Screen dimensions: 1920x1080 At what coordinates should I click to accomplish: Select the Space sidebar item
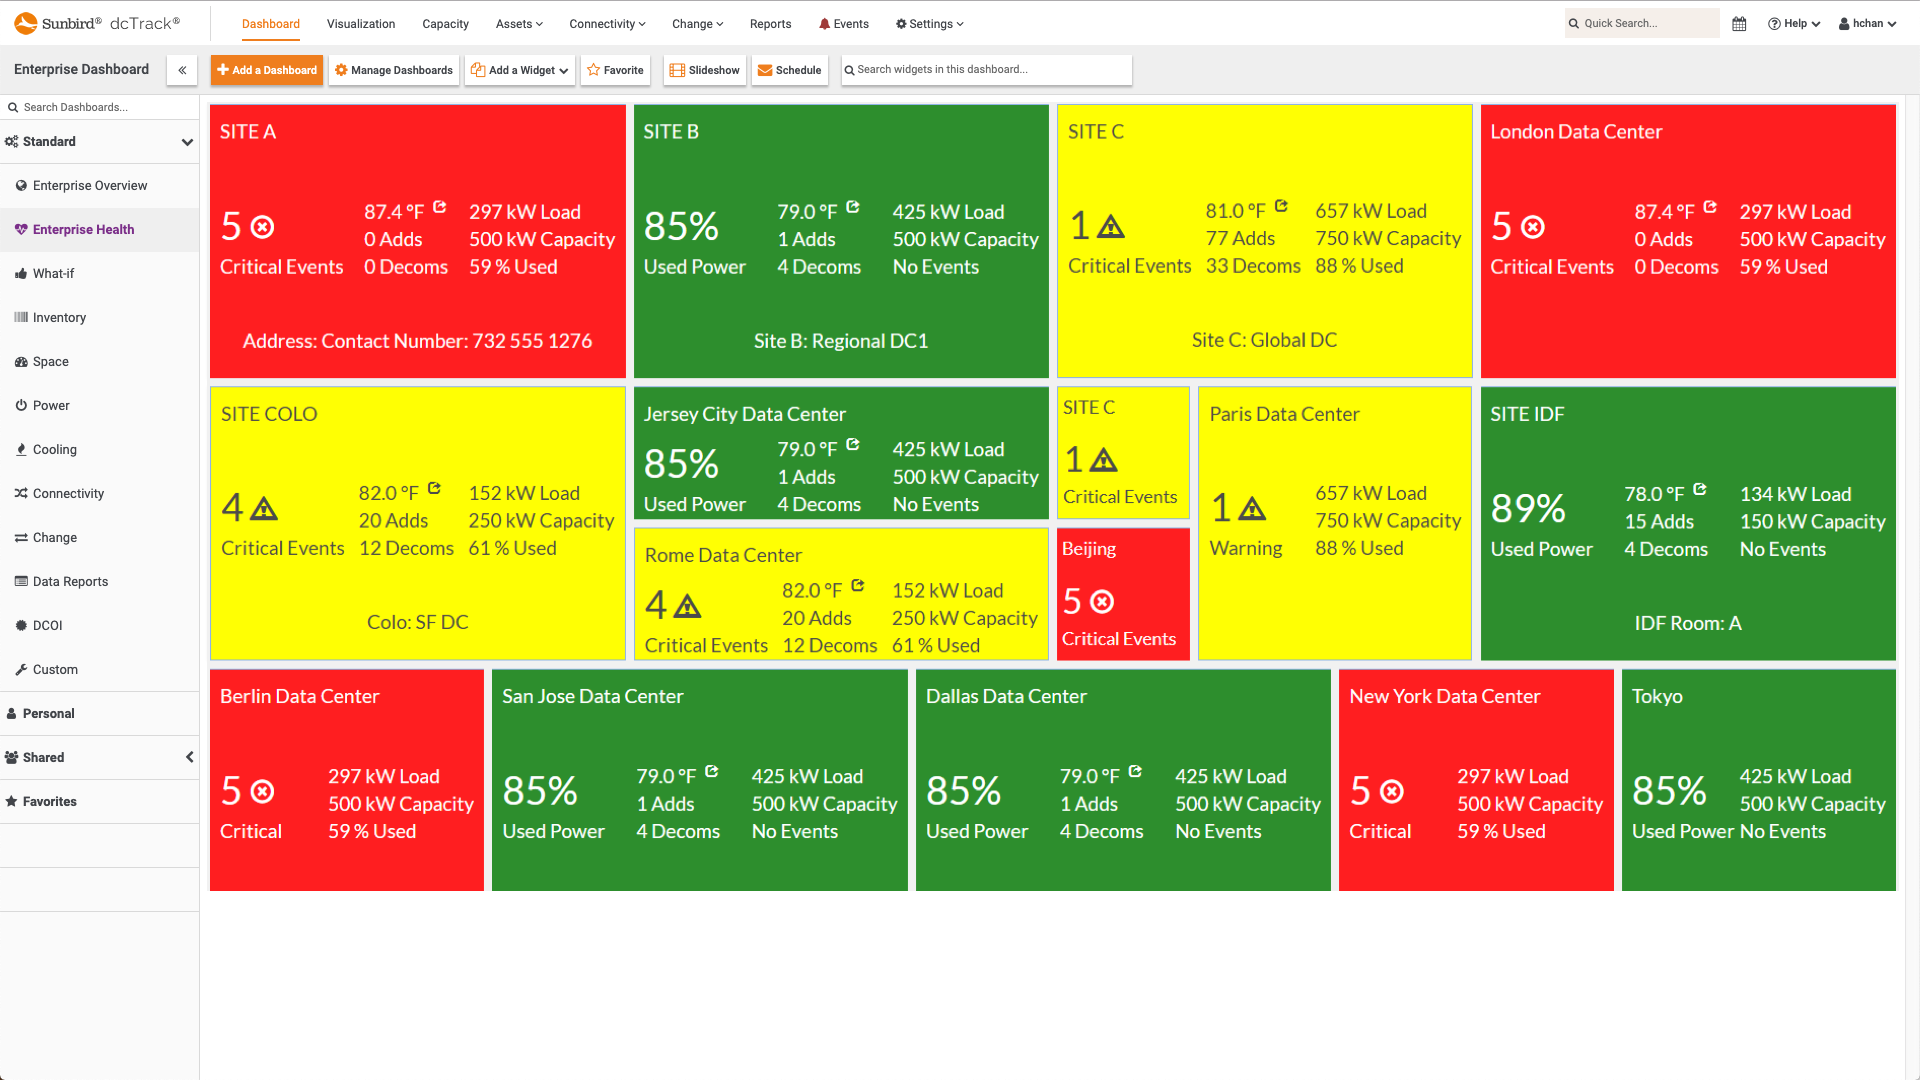pos(50,361)
